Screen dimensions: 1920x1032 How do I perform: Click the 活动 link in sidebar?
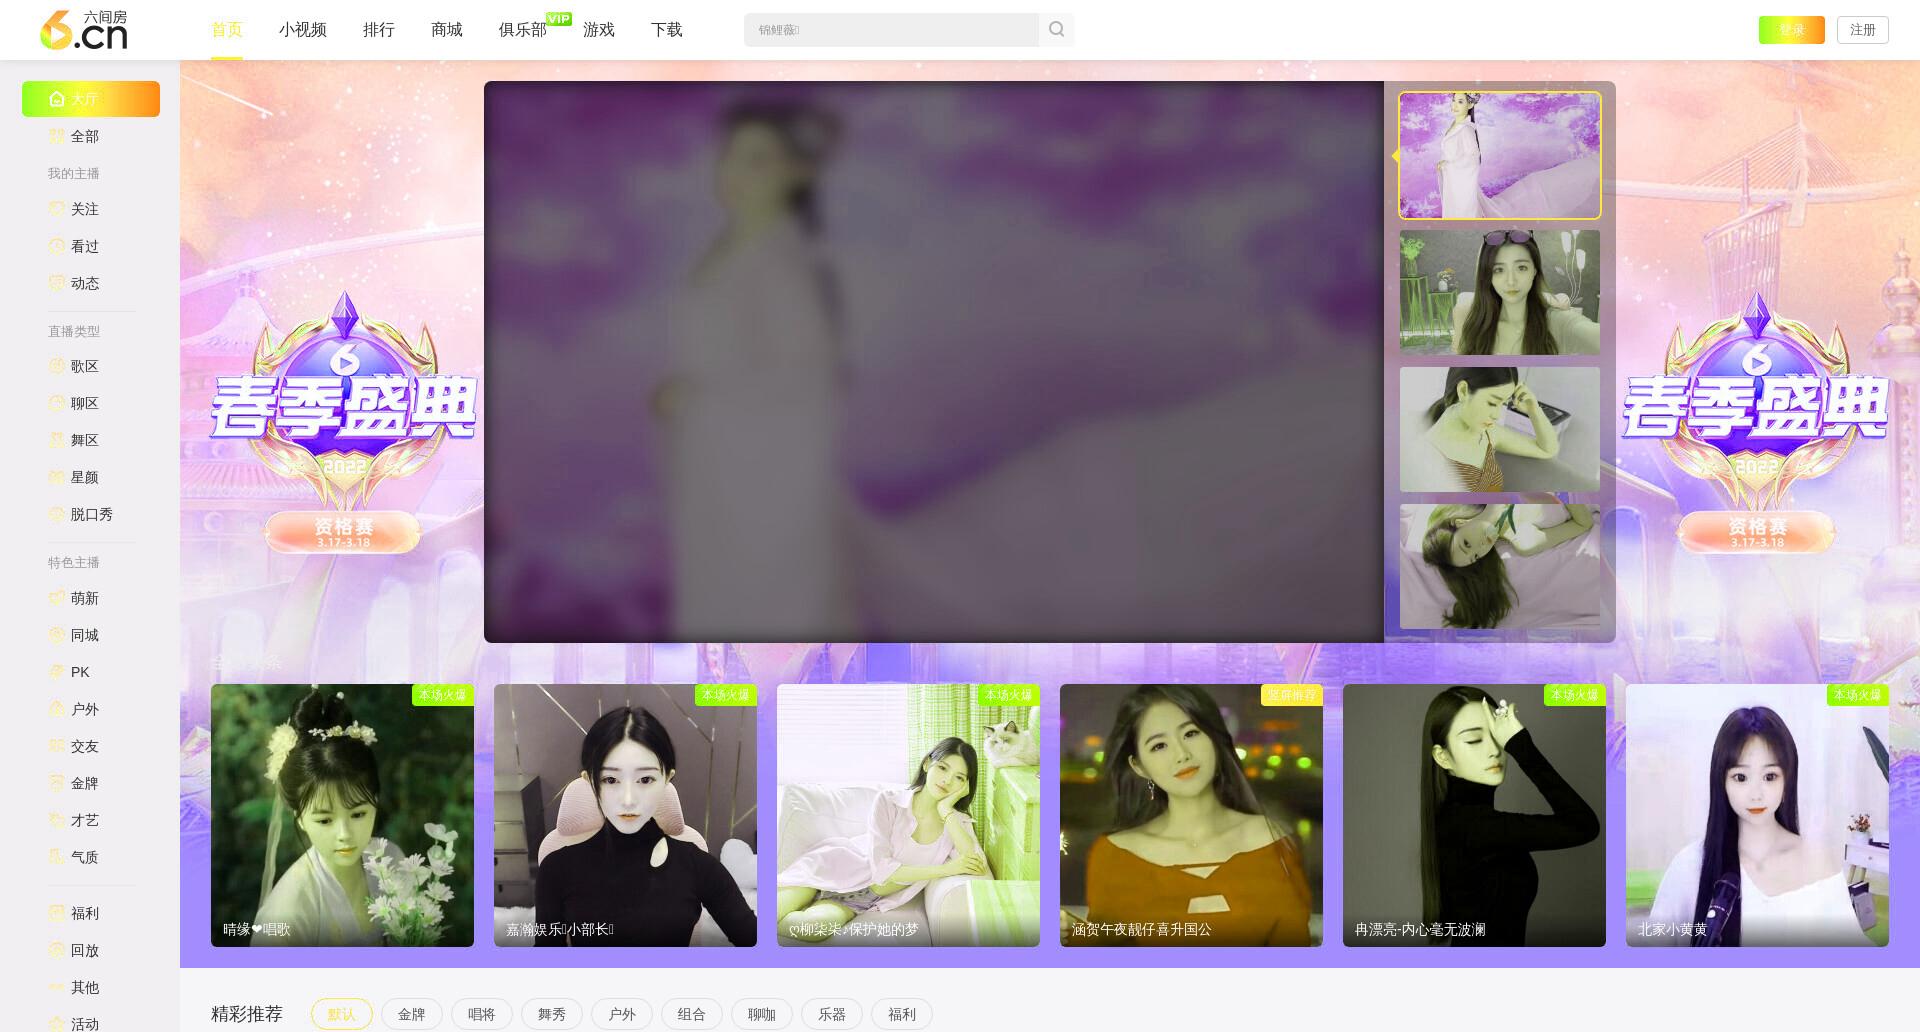pos(85,1023)
